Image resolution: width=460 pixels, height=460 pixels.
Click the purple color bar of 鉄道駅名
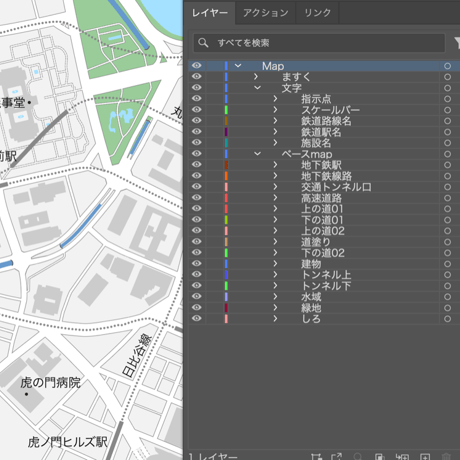pos(226,132)
